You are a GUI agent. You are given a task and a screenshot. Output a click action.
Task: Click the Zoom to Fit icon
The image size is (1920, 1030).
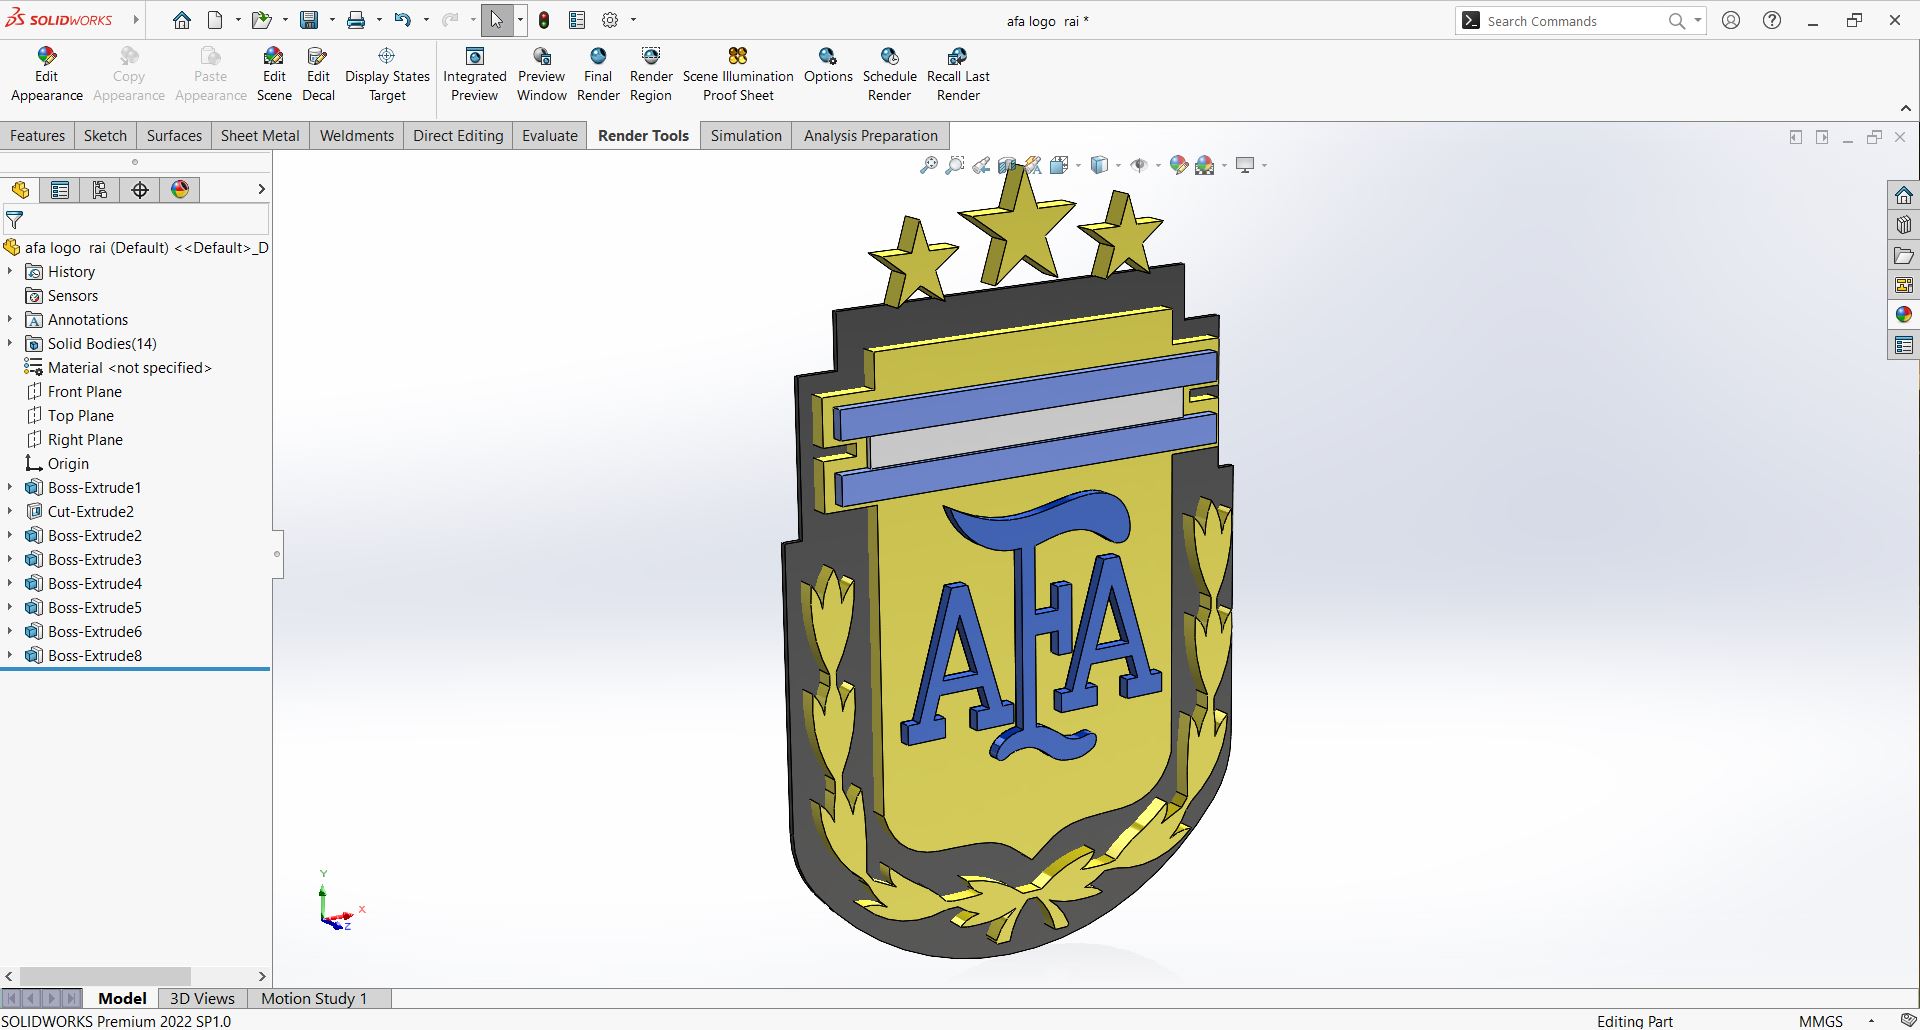click(929, 165)
